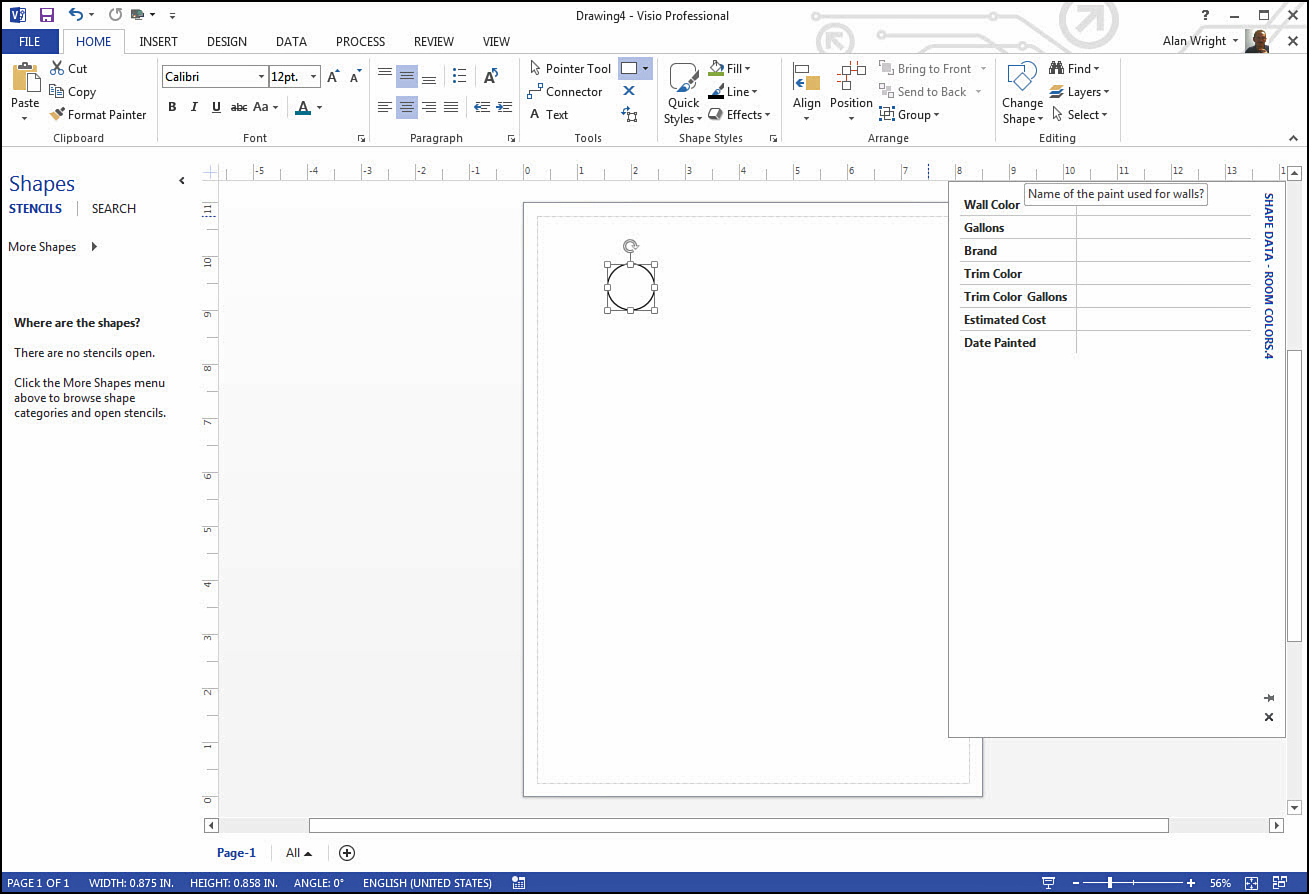This screenshot has width=1309, height=894.
Task: Collapse the ribbon with the up chevron
Action: [1294, 137]
